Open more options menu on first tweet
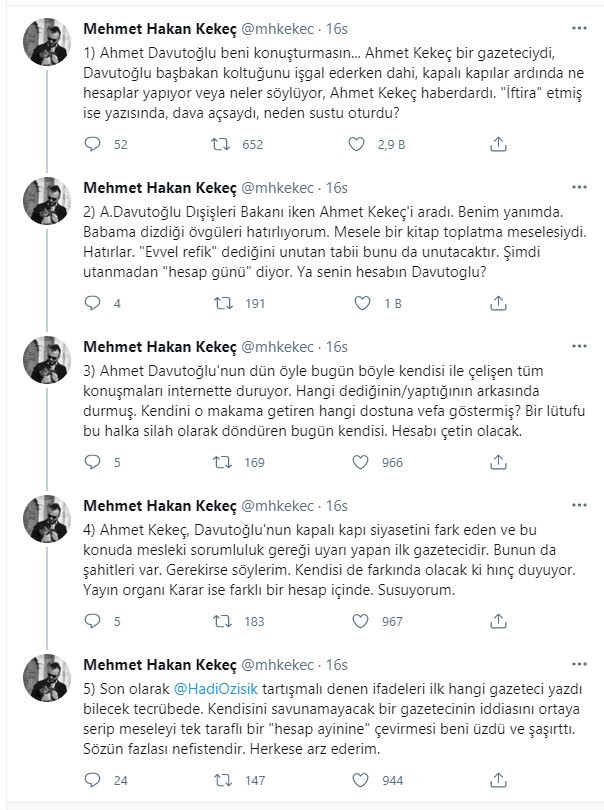604x810 pixels. pos(579,28)
